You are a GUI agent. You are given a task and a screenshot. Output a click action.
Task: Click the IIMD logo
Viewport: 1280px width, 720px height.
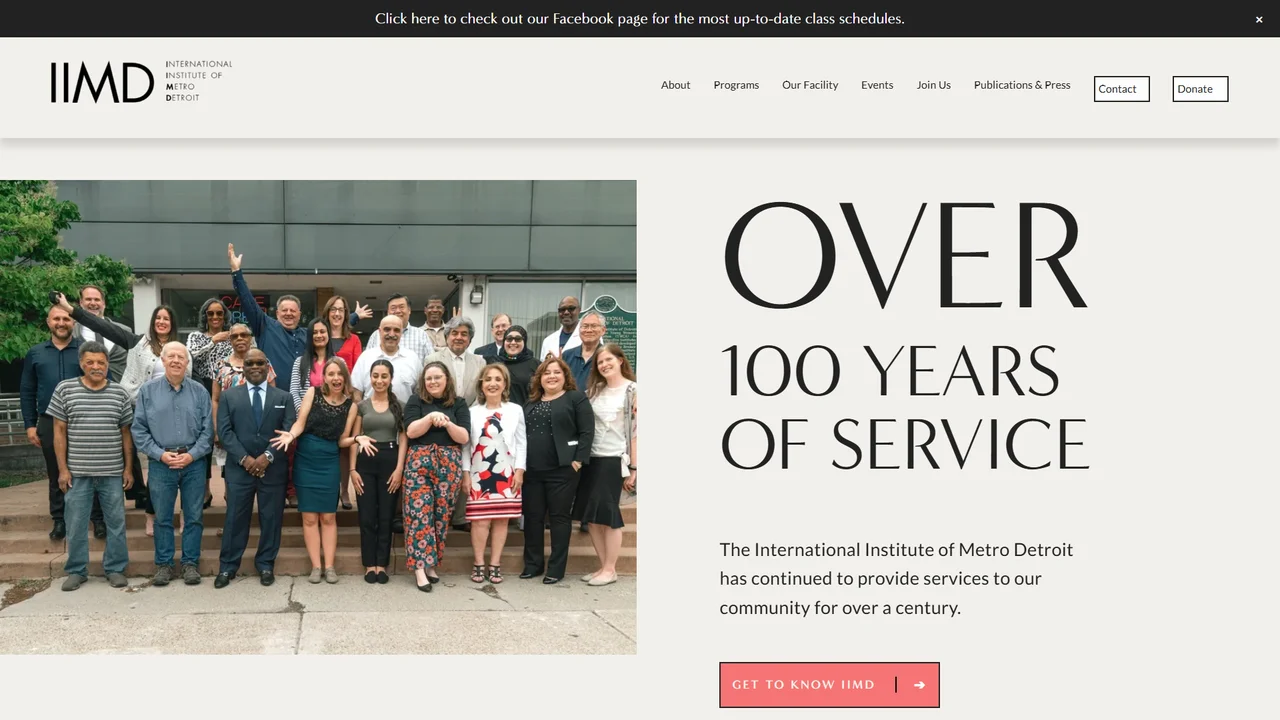tap(141, 82)
